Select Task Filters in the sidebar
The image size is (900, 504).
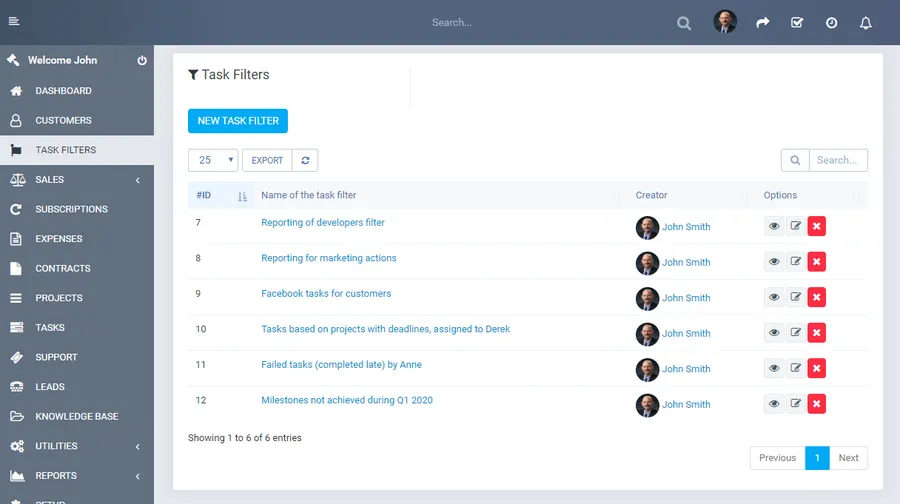(77, 150)
